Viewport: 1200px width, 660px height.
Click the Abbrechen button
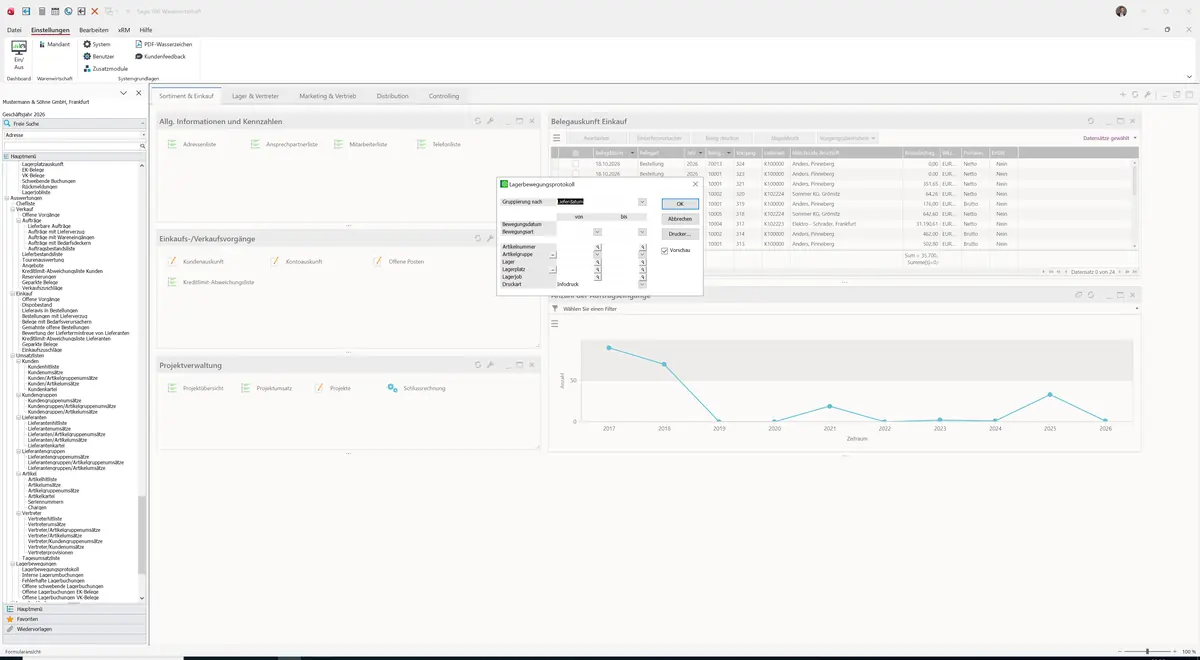(x=680, y=219)
